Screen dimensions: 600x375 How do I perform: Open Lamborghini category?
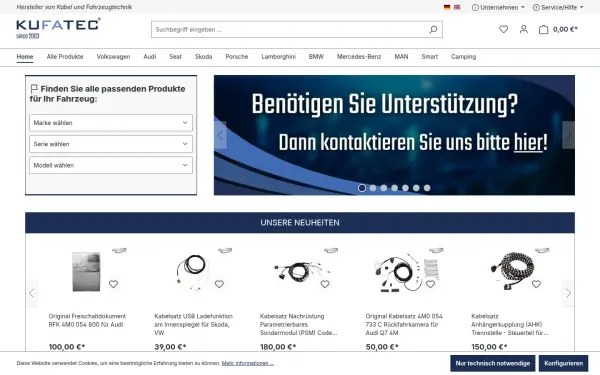[279, 57]
